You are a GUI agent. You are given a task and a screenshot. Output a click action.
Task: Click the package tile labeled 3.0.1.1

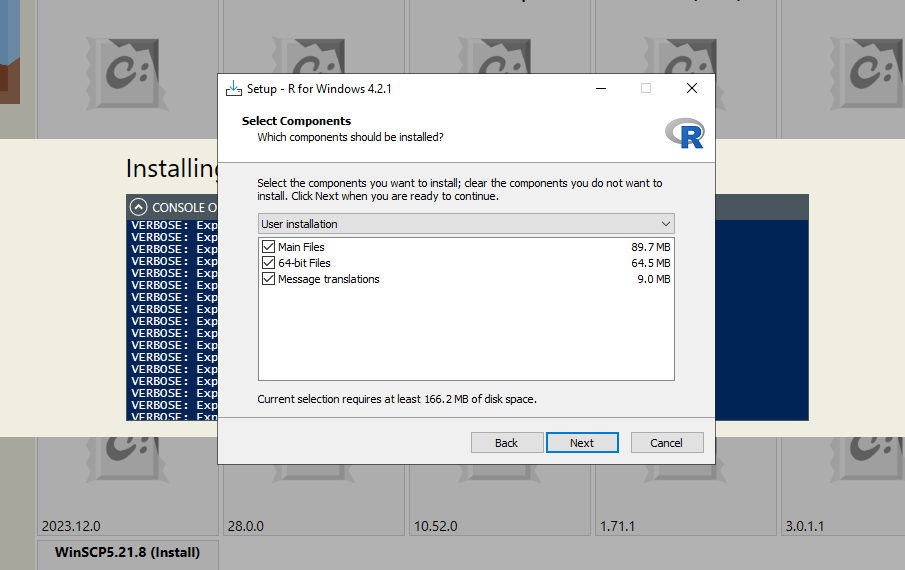click(843, 486)
